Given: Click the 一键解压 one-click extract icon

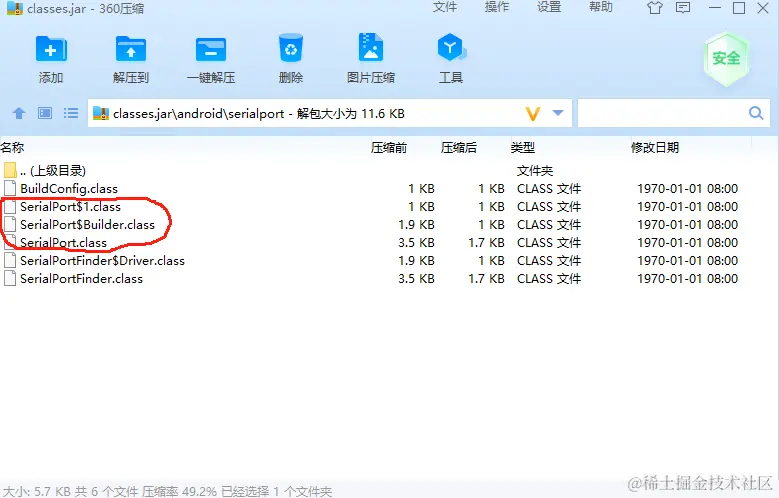Looking at the screenshot, I should pos(211,49).
